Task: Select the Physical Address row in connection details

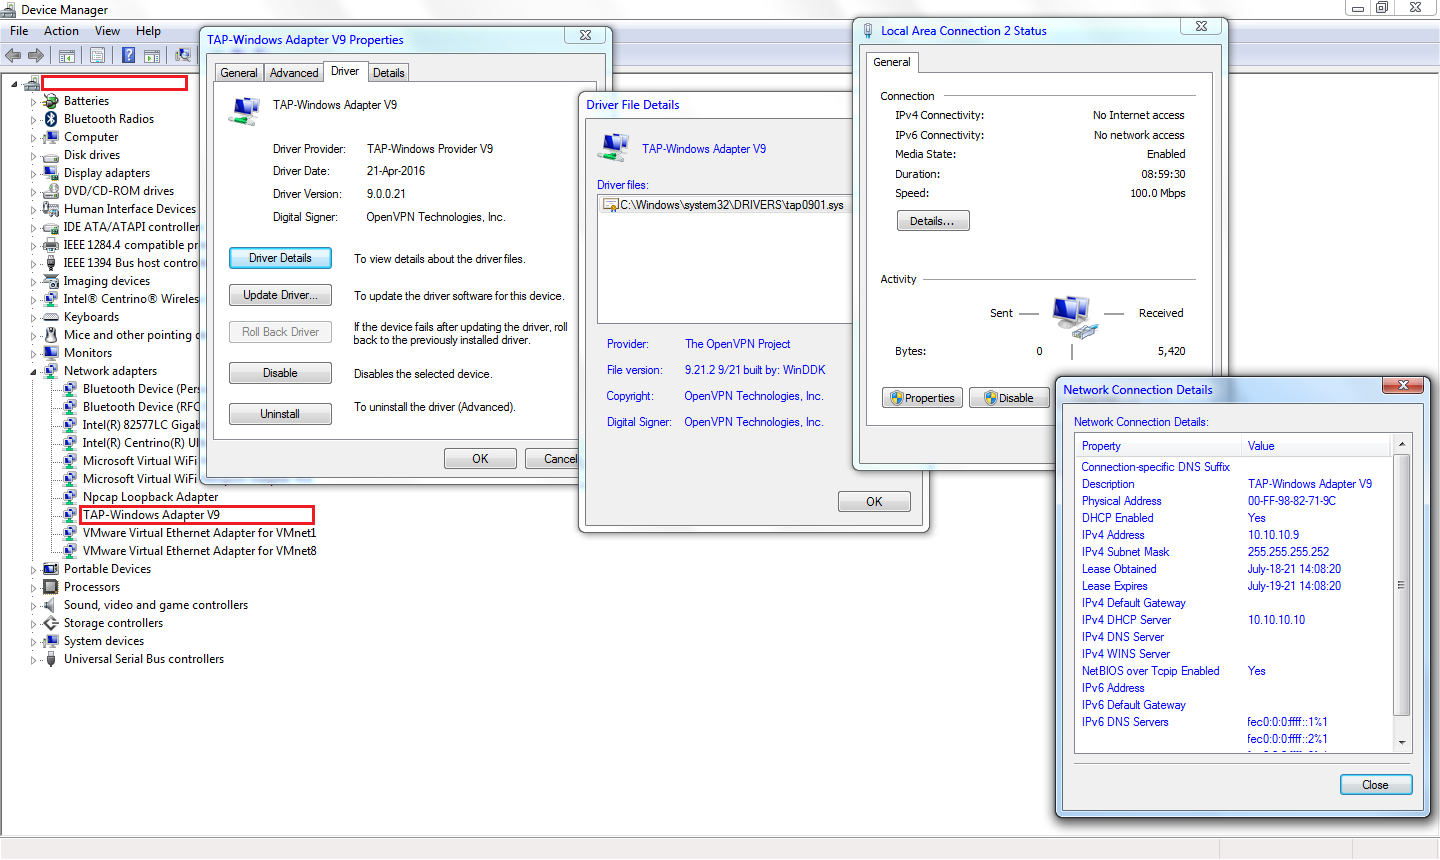Action: click(1234, 501)
